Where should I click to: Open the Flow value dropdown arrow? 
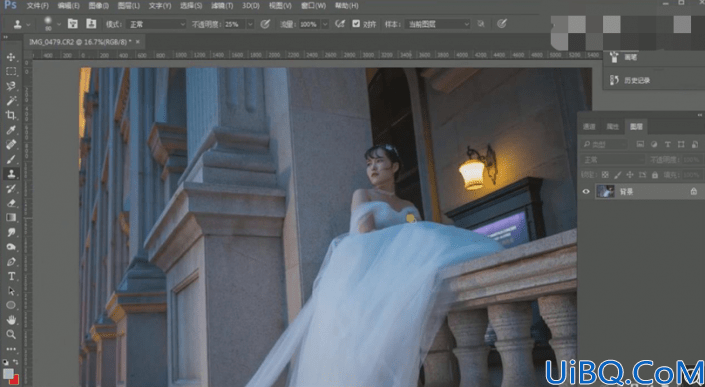click(325, 24)
